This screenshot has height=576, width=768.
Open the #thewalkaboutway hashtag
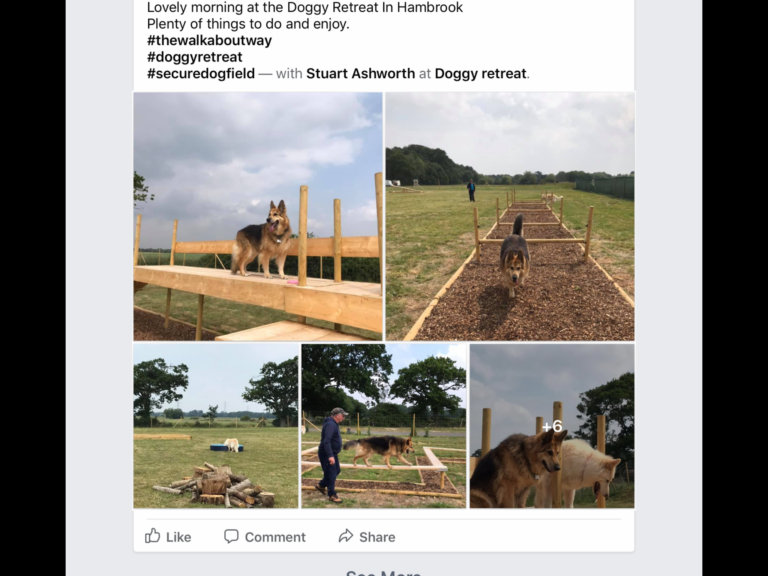pos(209,41)
